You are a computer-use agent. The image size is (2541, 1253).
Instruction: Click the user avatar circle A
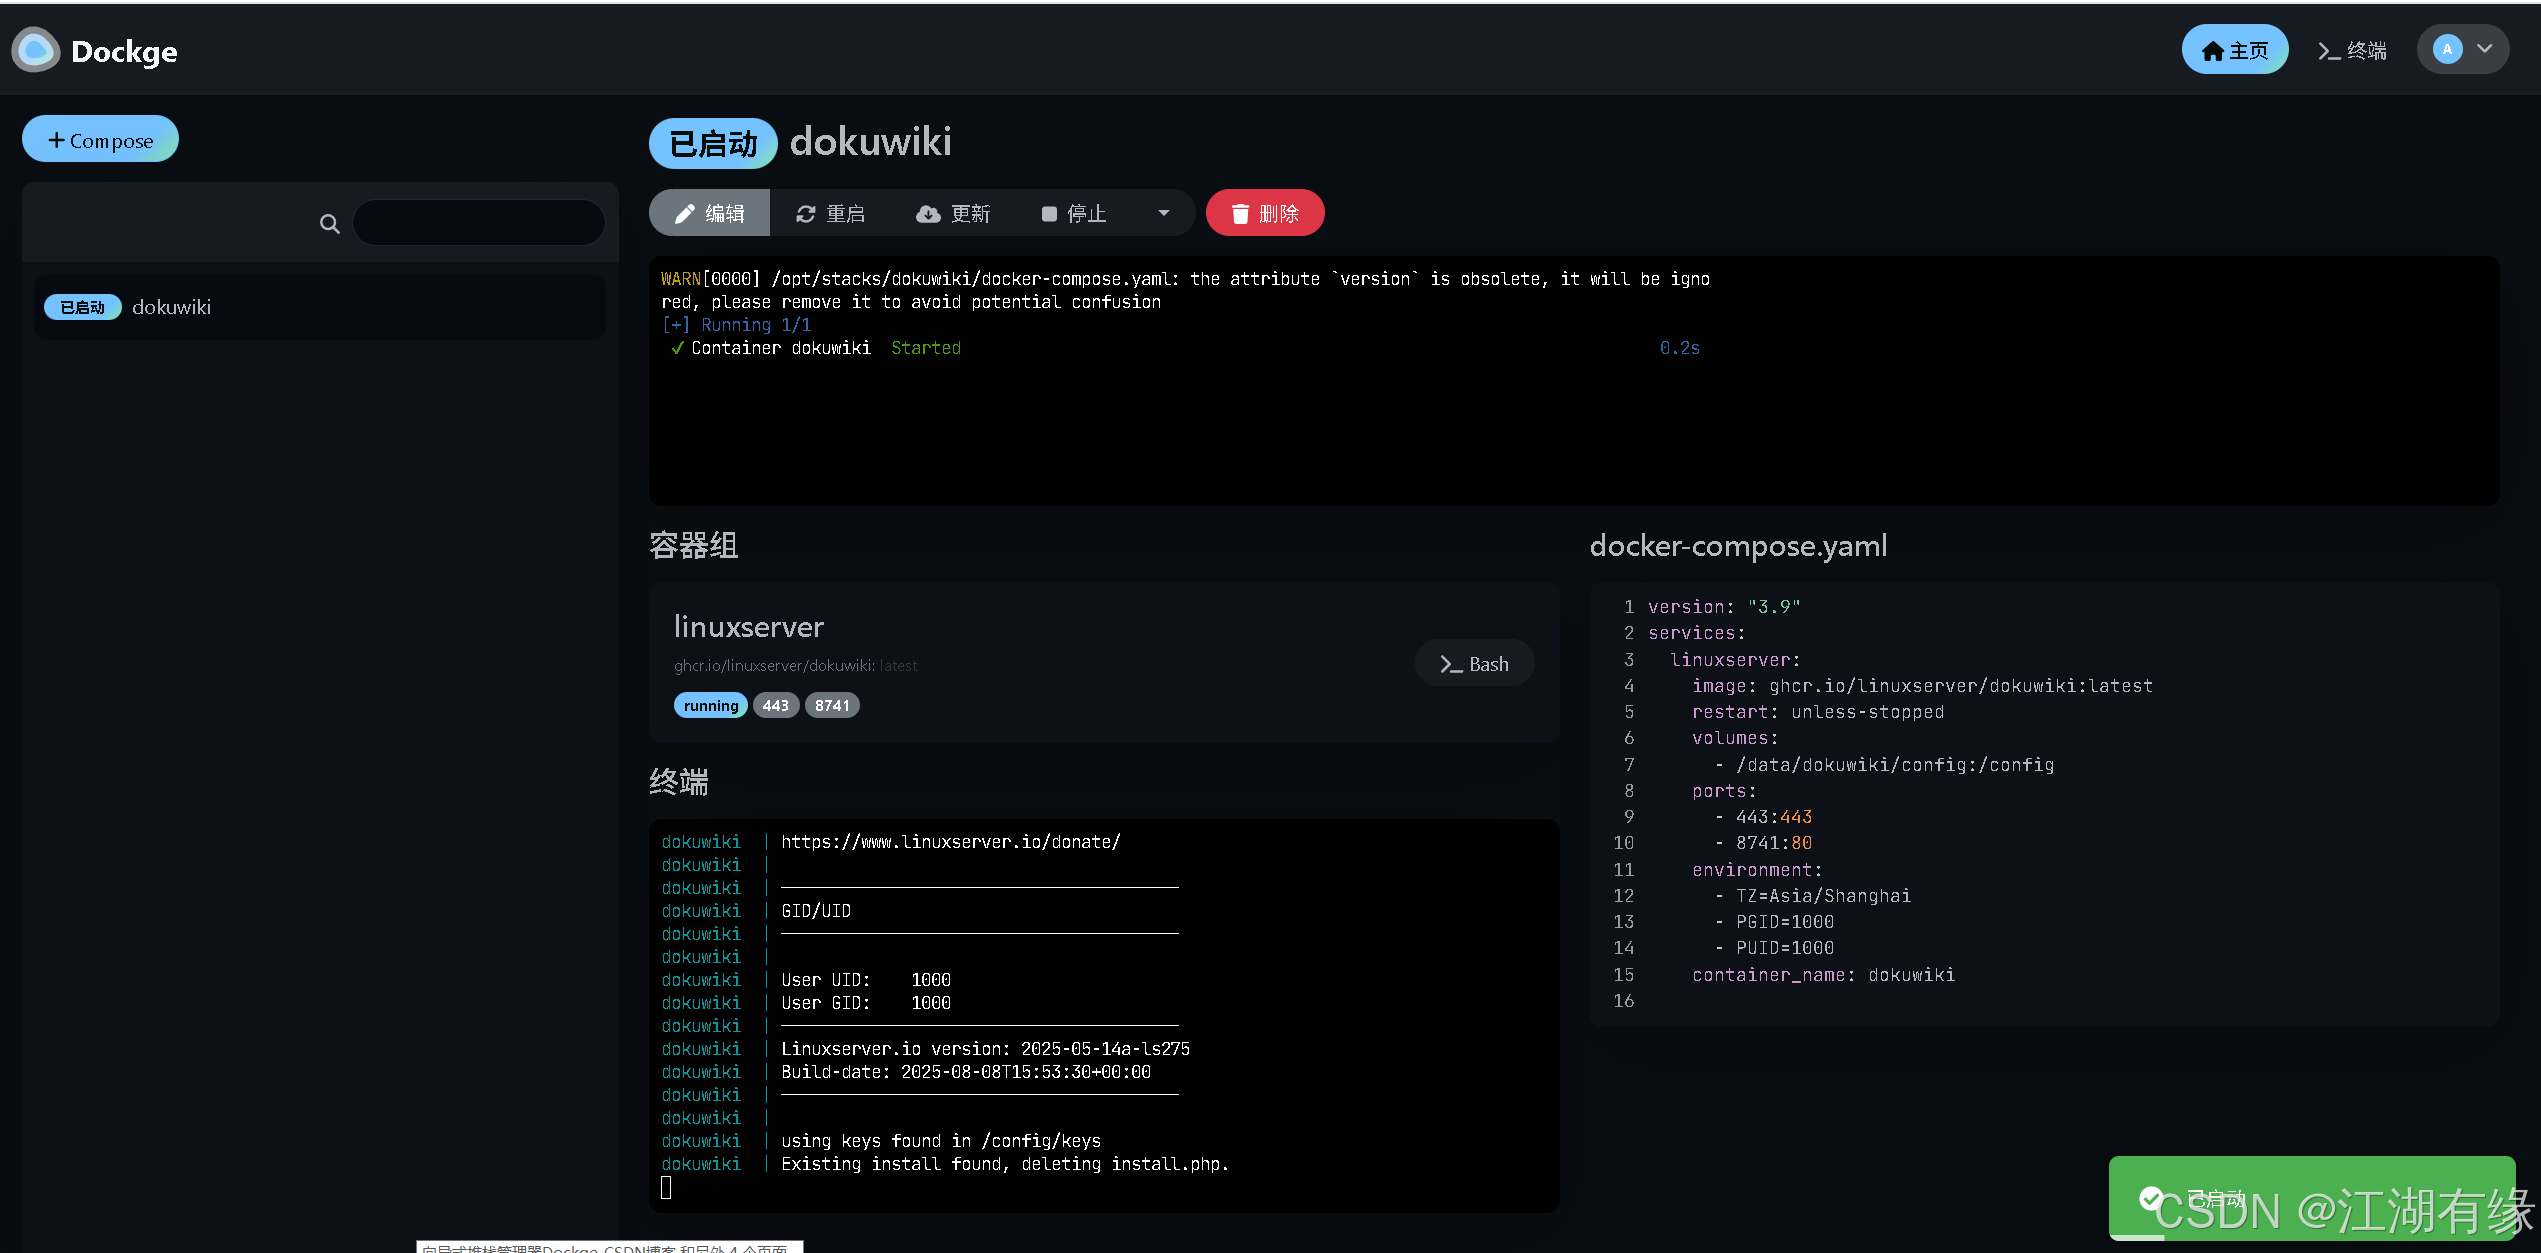click(2447, 49)
